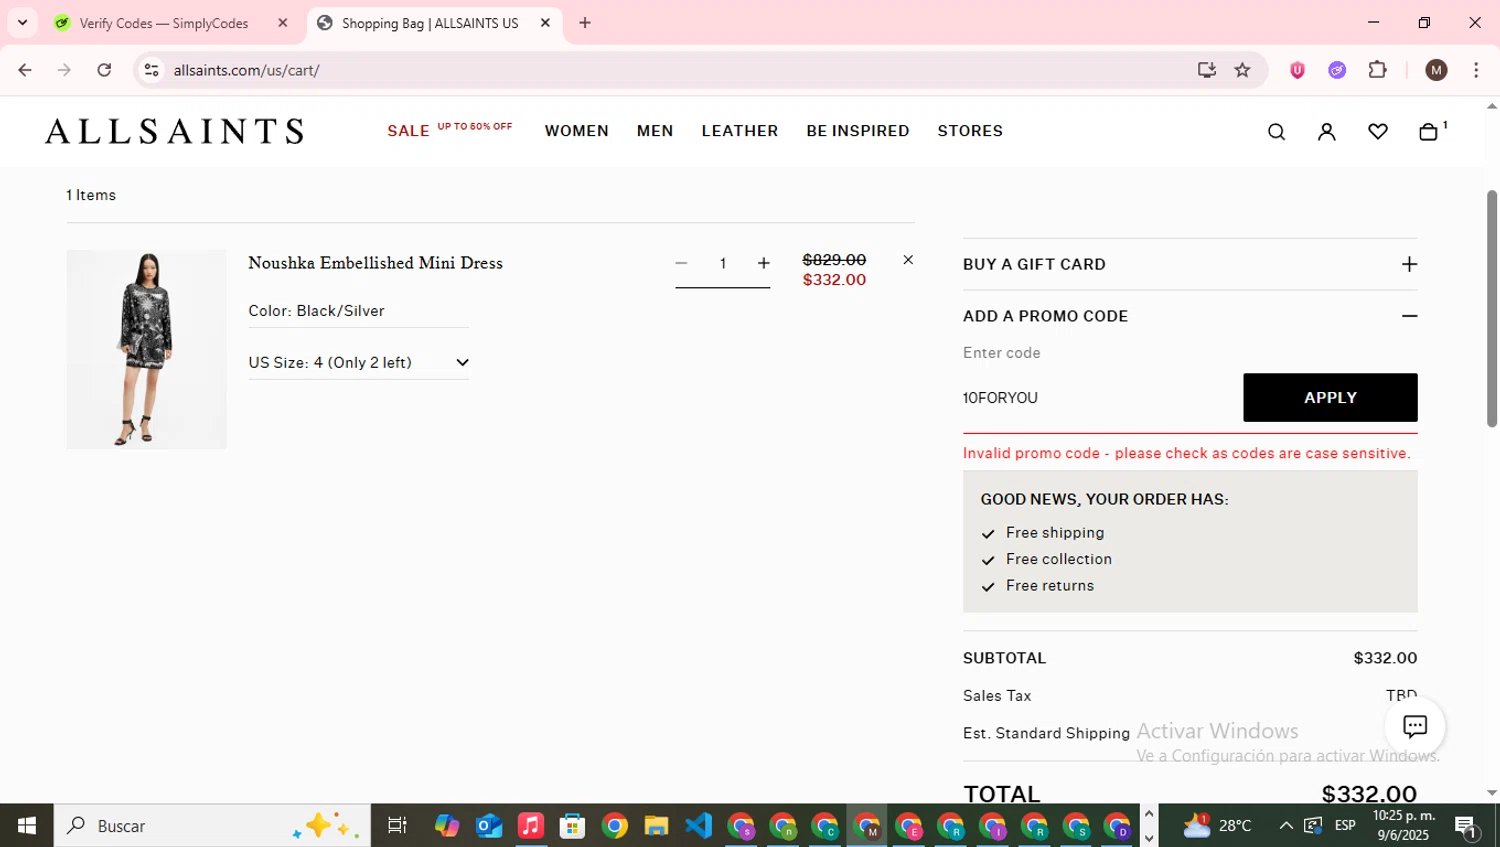Open the account profile icon
The image size is (1500, 847).
(1327, 132)
